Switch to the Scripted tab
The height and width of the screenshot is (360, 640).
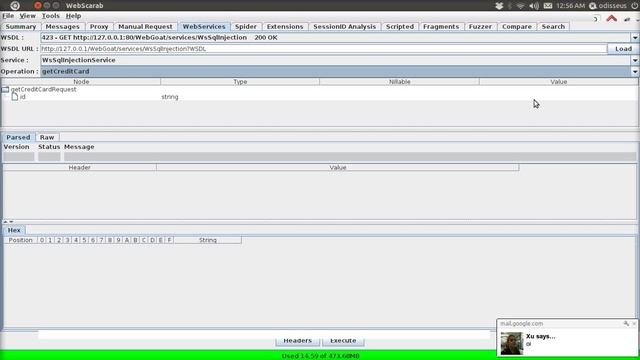click(400, 27)
